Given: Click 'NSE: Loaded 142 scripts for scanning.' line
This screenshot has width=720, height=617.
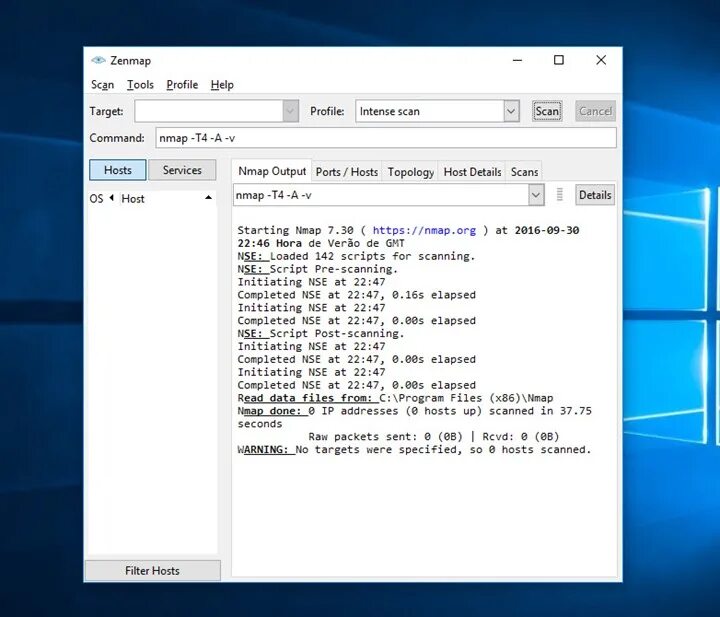Looking at the screenshot, I should tap(356, 256).
